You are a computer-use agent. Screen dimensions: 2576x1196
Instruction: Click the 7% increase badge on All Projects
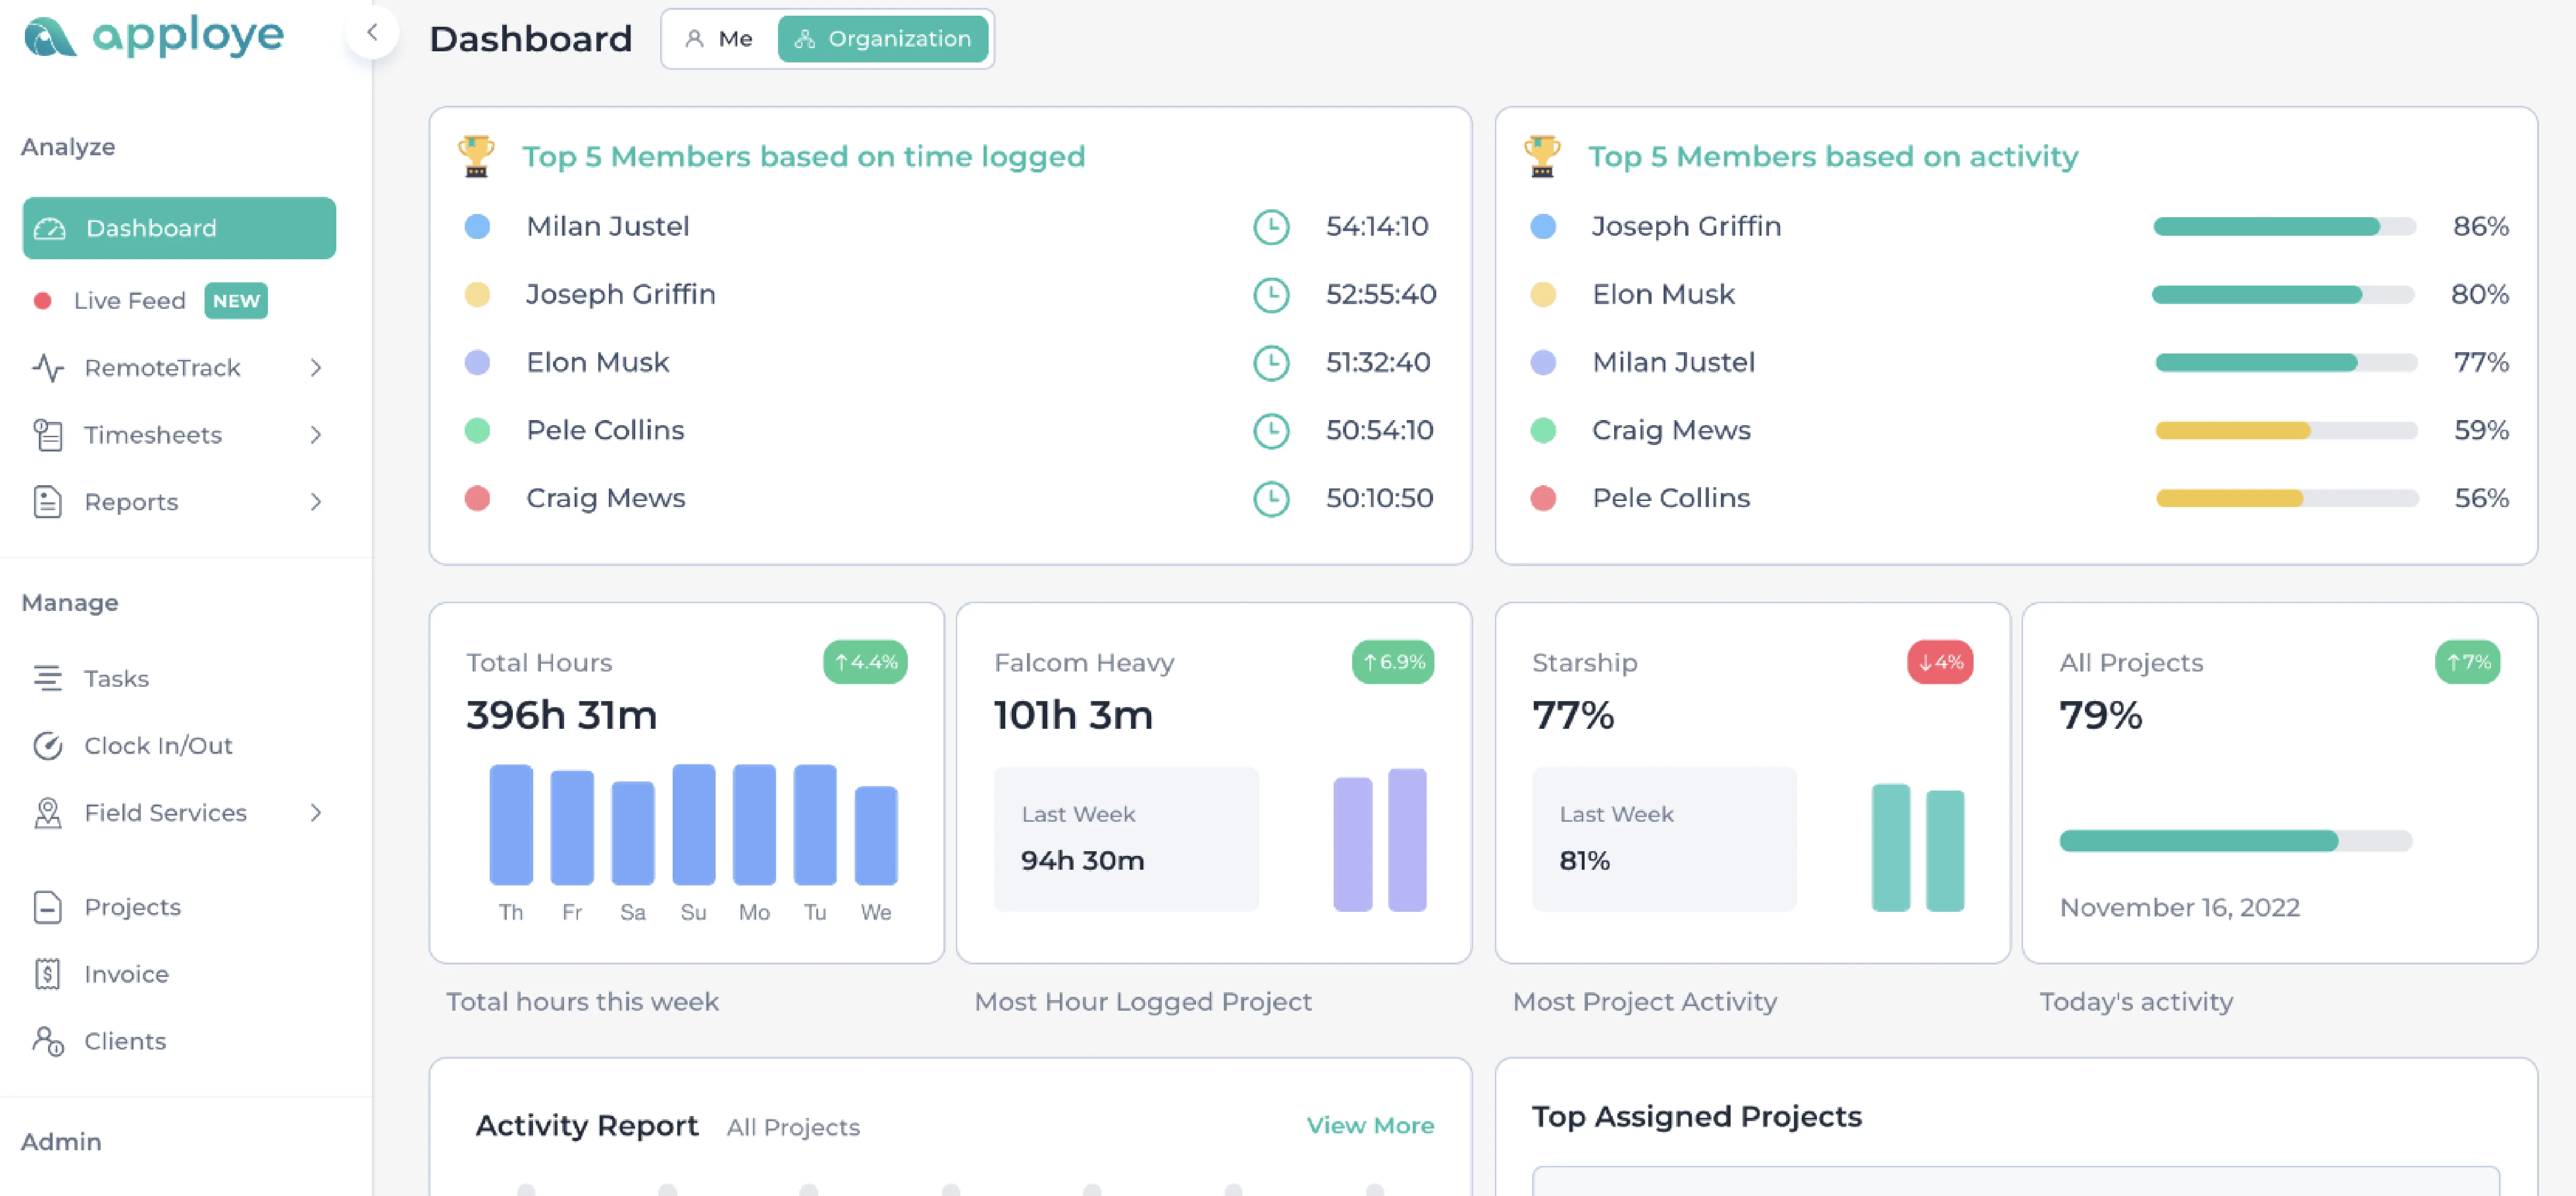pos(2467,662)
